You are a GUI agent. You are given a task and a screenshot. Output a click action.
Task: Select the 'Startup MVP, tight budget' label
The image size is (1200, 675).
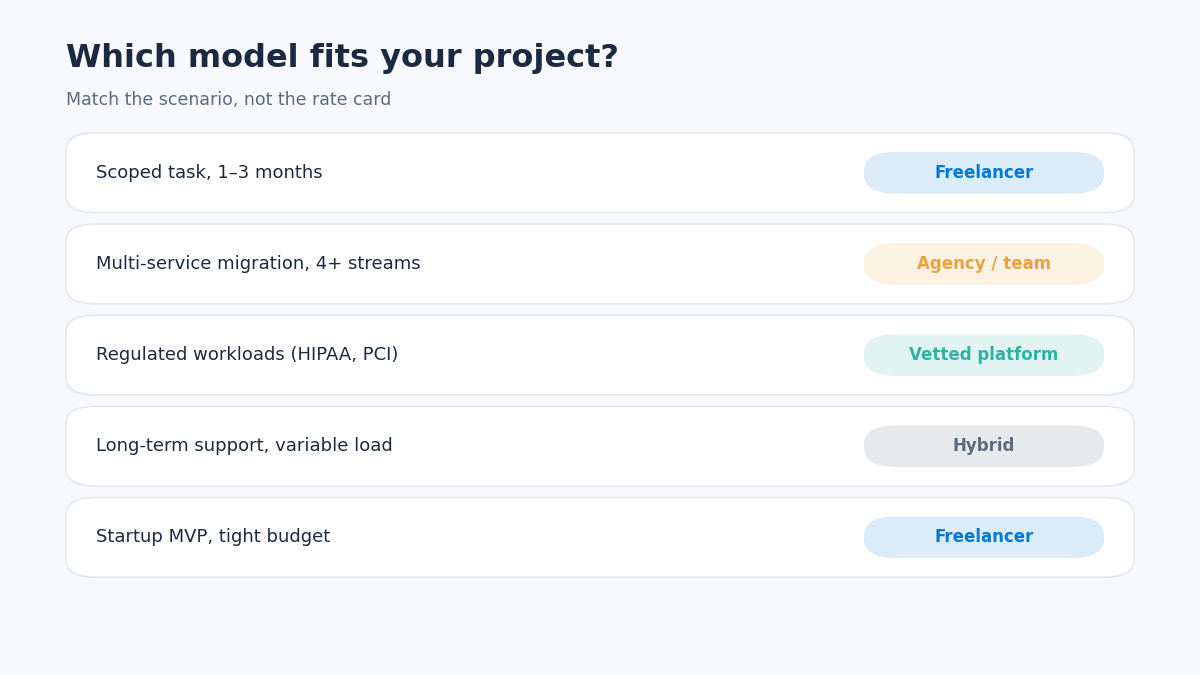coord(213,537)
